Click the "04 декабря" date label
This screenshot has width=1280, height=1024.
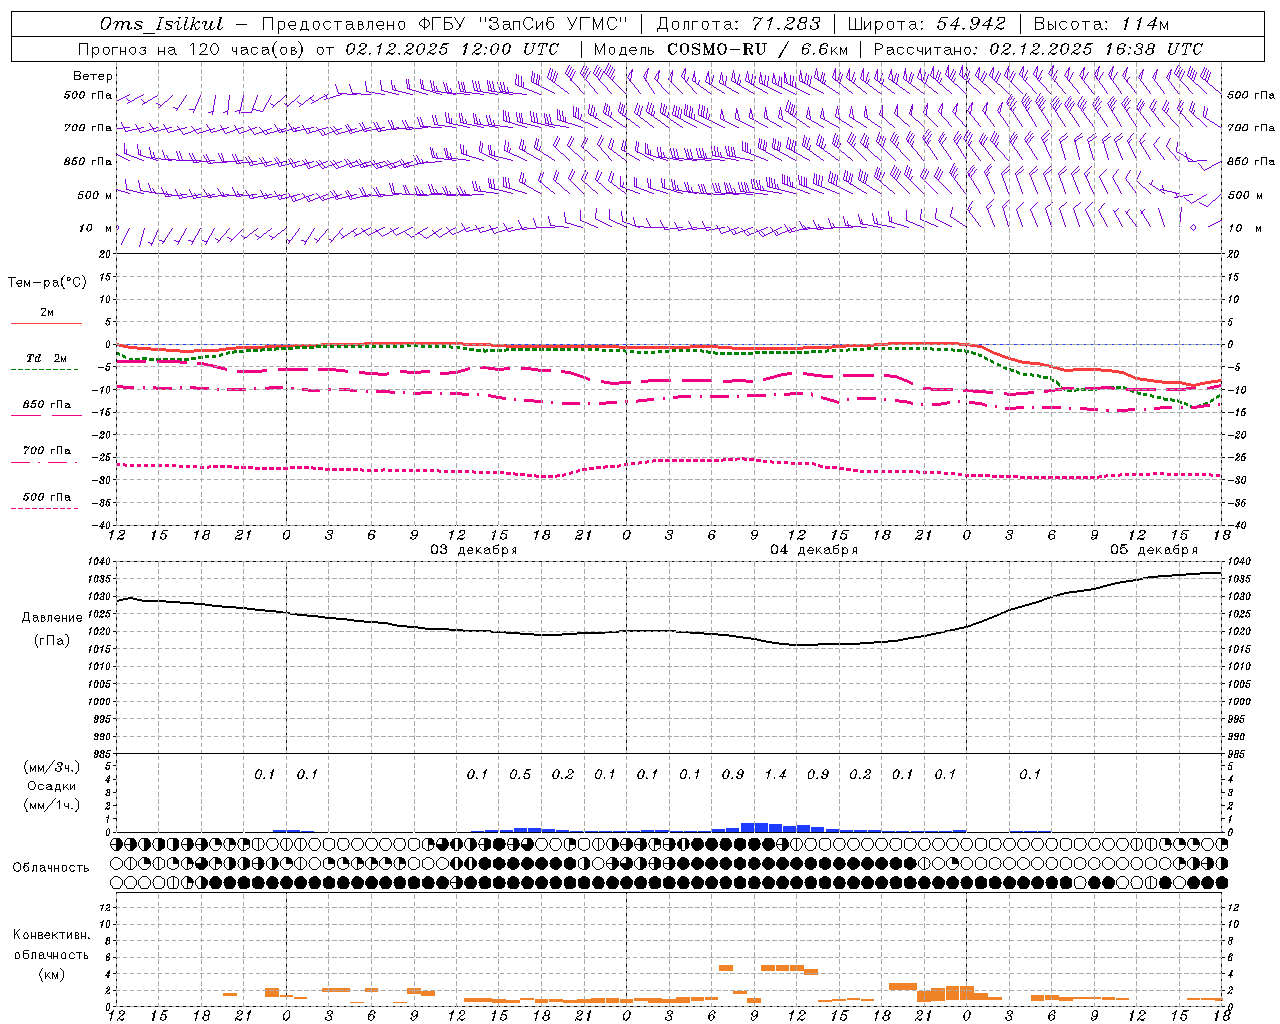[813, 550]
